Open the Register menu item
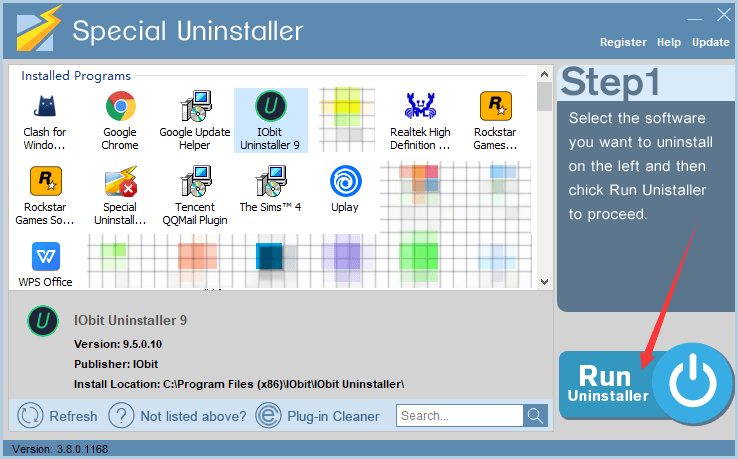Viewport: 738px width, 459px height. click(x=623, y=42)
